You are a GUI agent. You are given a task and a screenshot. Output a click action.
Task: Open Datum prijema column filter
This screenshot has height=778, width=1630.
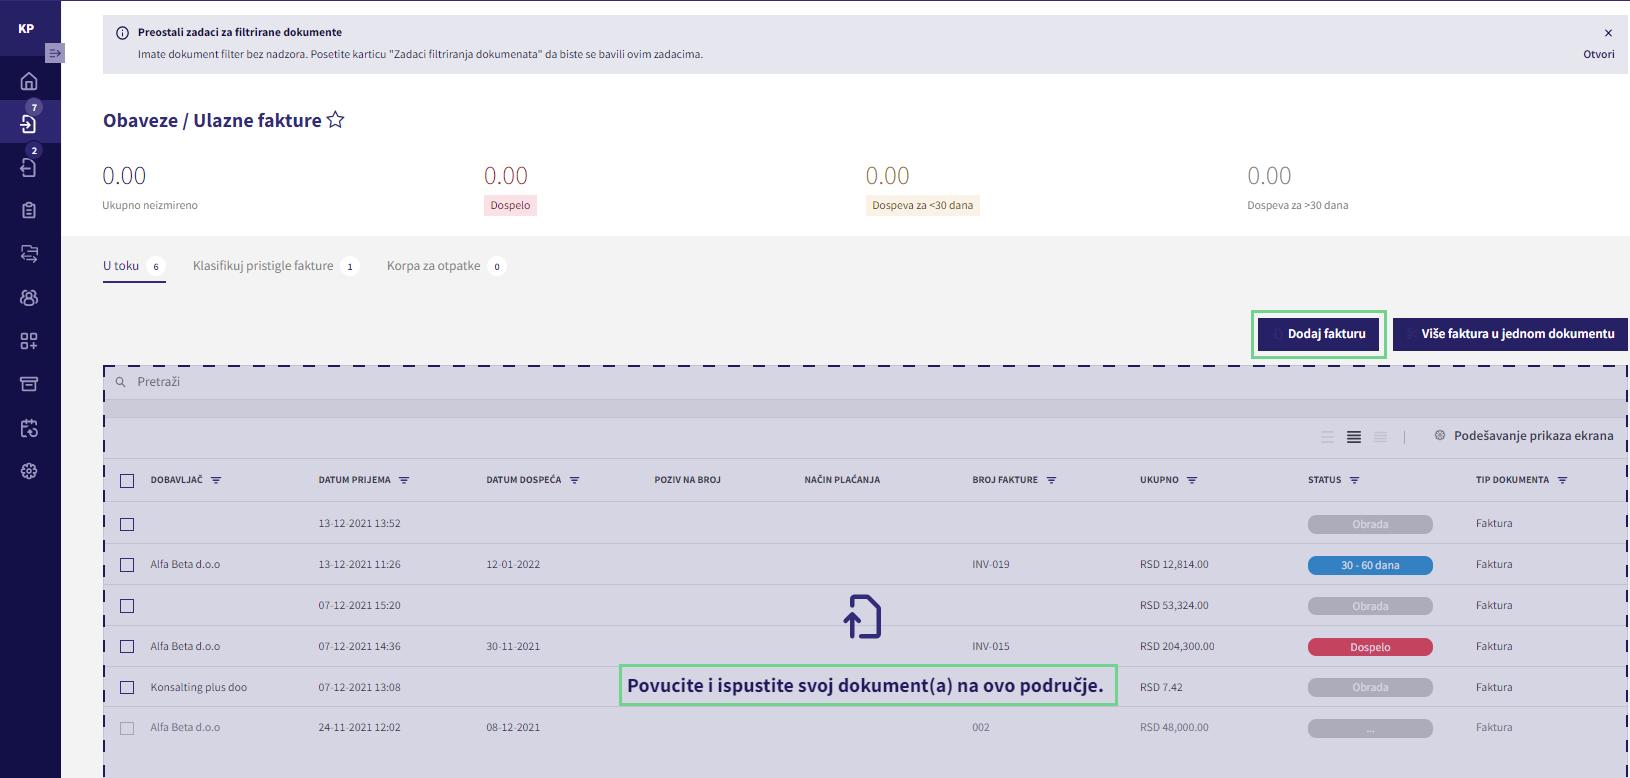pos(404,480)
